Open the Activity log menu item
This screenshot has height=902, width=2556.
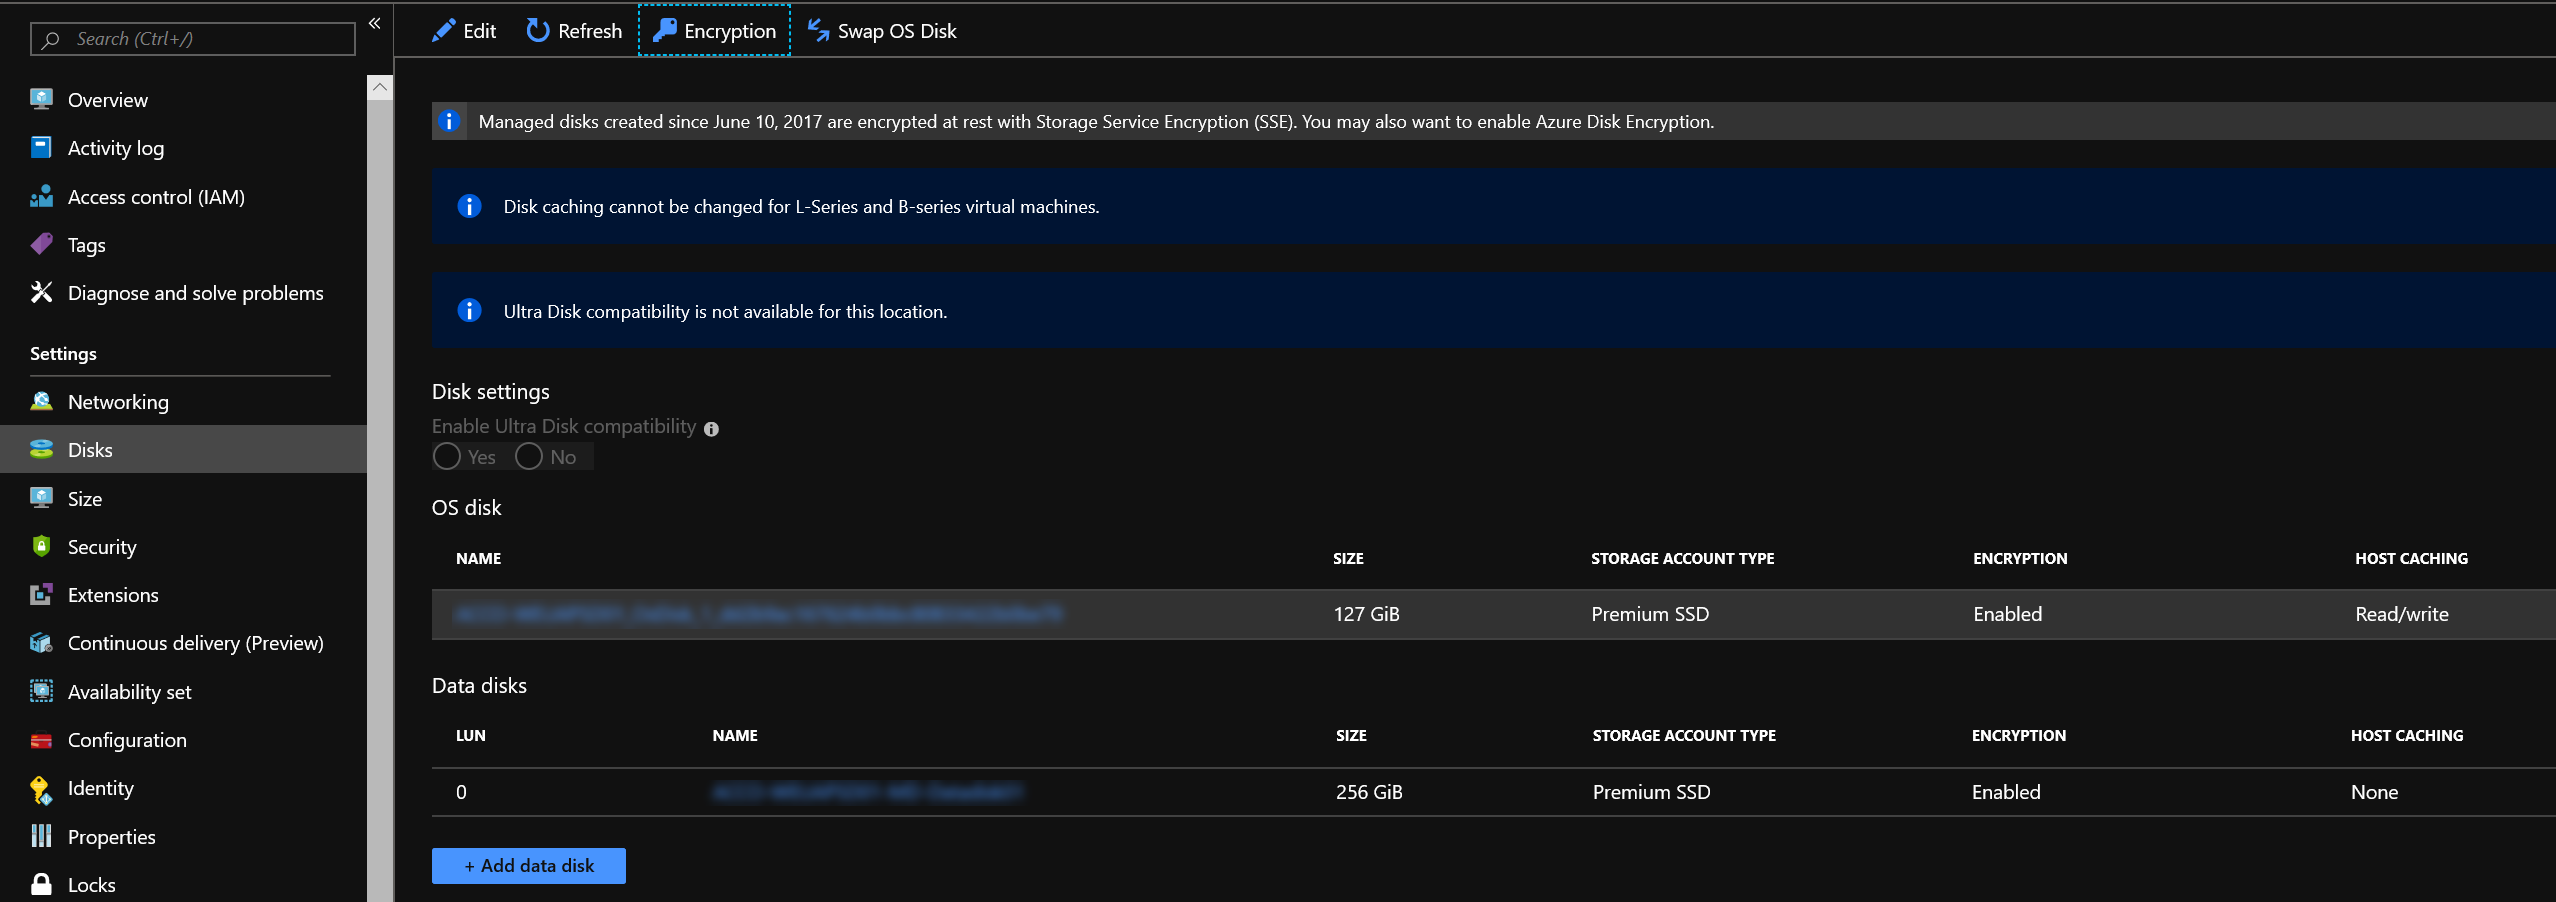tap(116, 148)
